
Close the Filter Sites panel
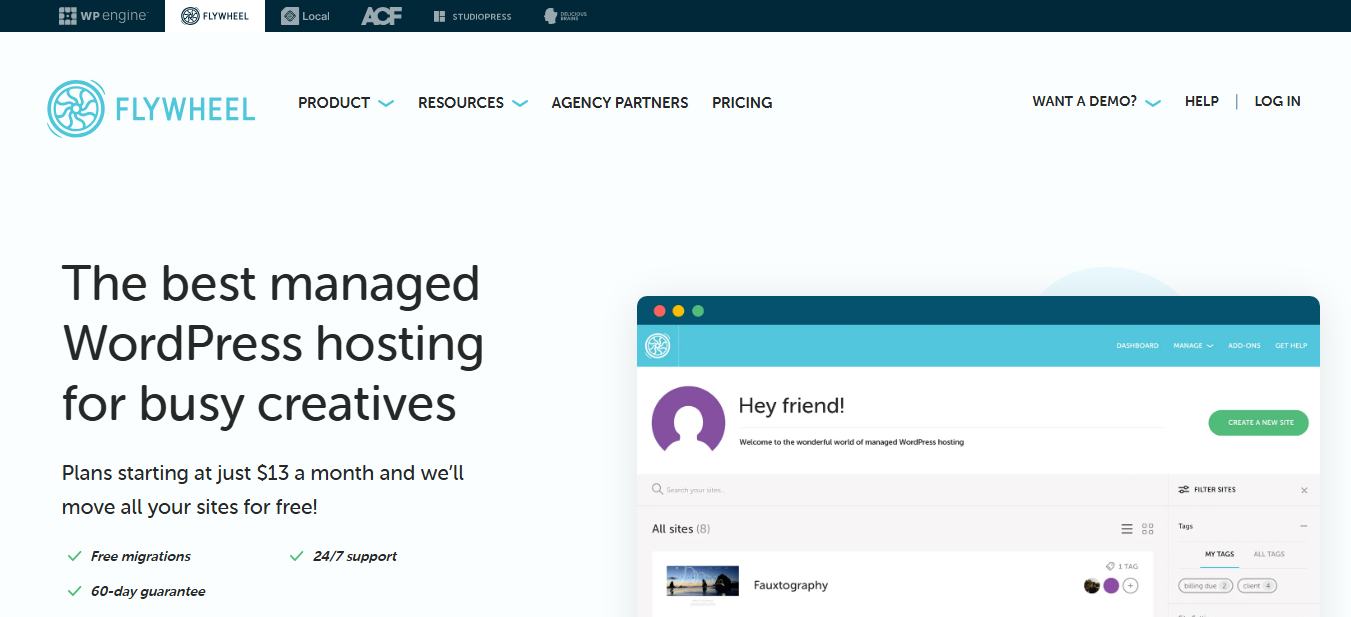[x=1304, y=490]
